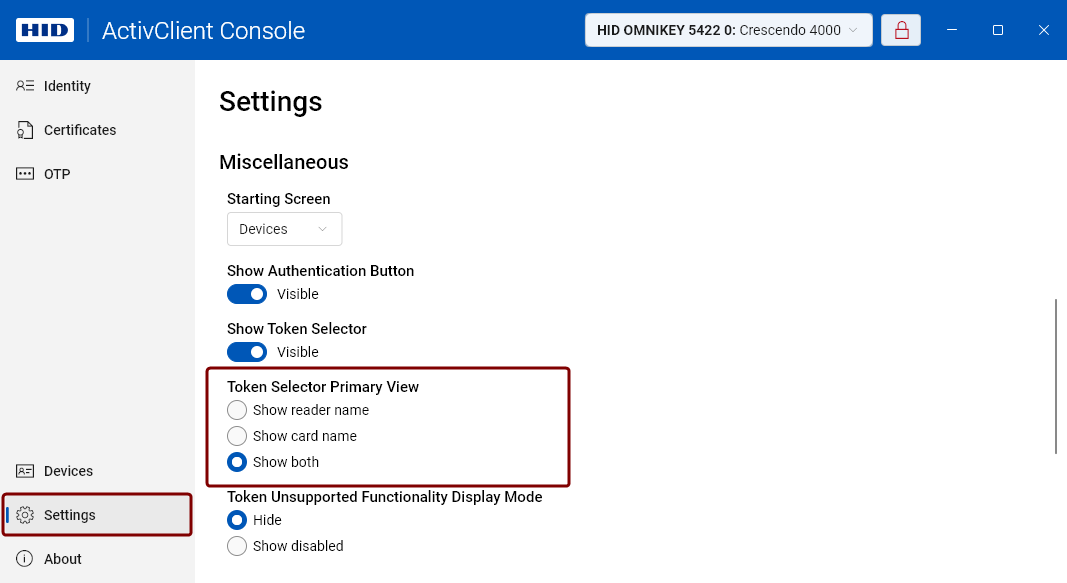Click the Certificates icon in sidebar
The width and height of the screenshot is (1067, 583).
click(x=25, y=130)
